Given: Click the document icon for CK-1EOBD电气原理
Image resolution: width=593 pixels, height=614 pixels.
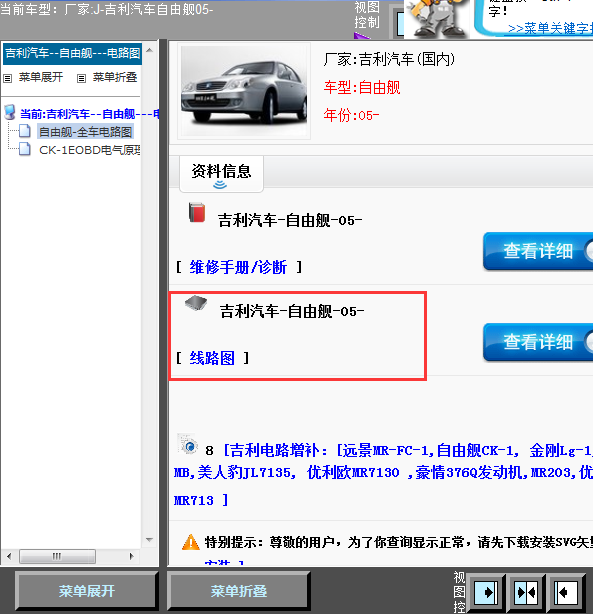Looking at the screenshot, I should (25, 149).
